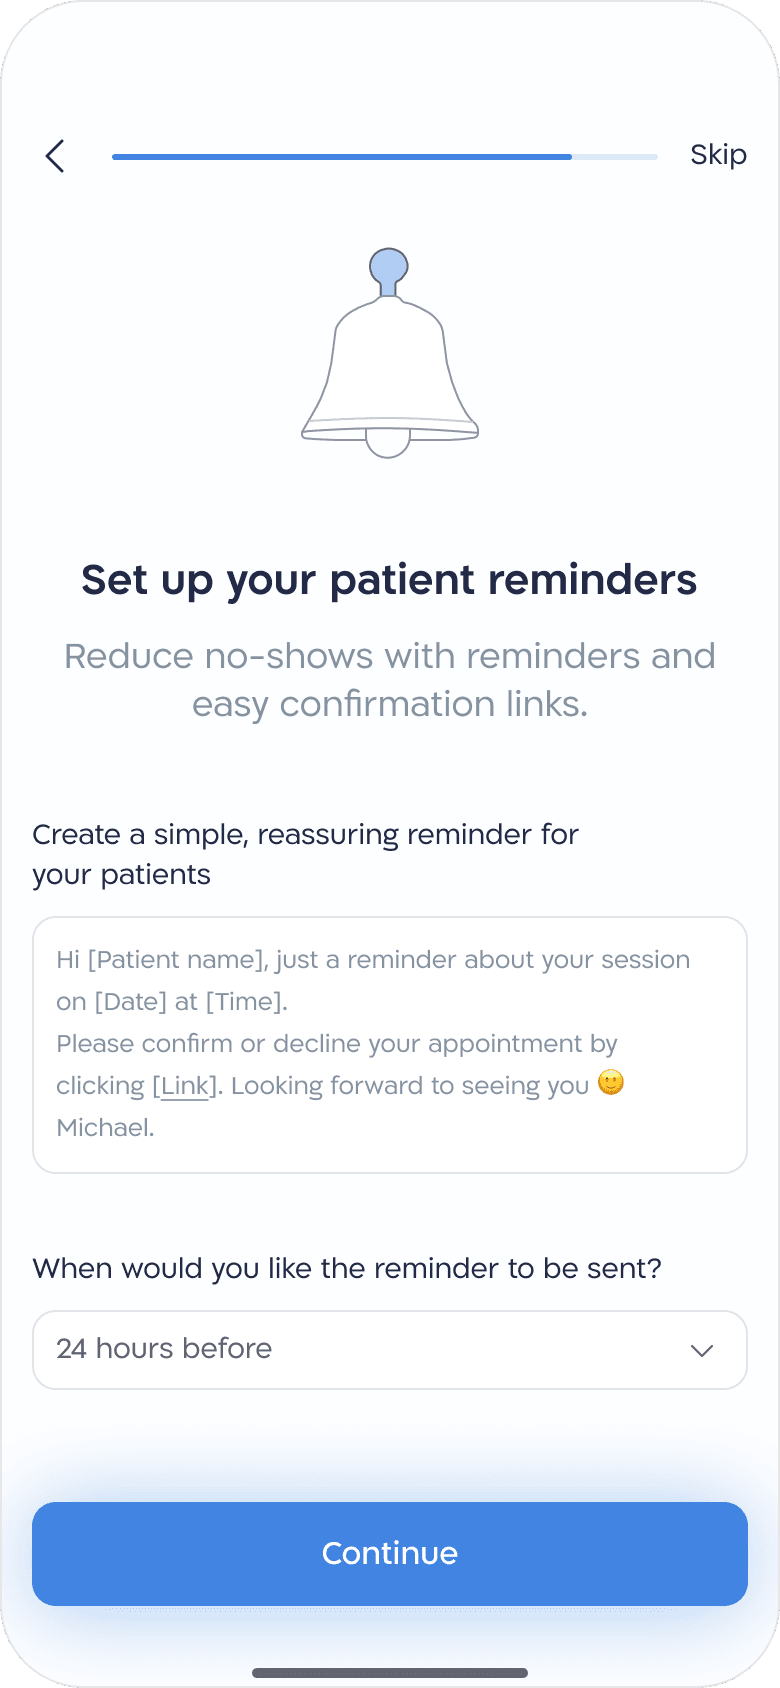Click the 'Set up your patient reminders' heading
This screenshot has height=1688, width=780.
[x=390, y=580]
